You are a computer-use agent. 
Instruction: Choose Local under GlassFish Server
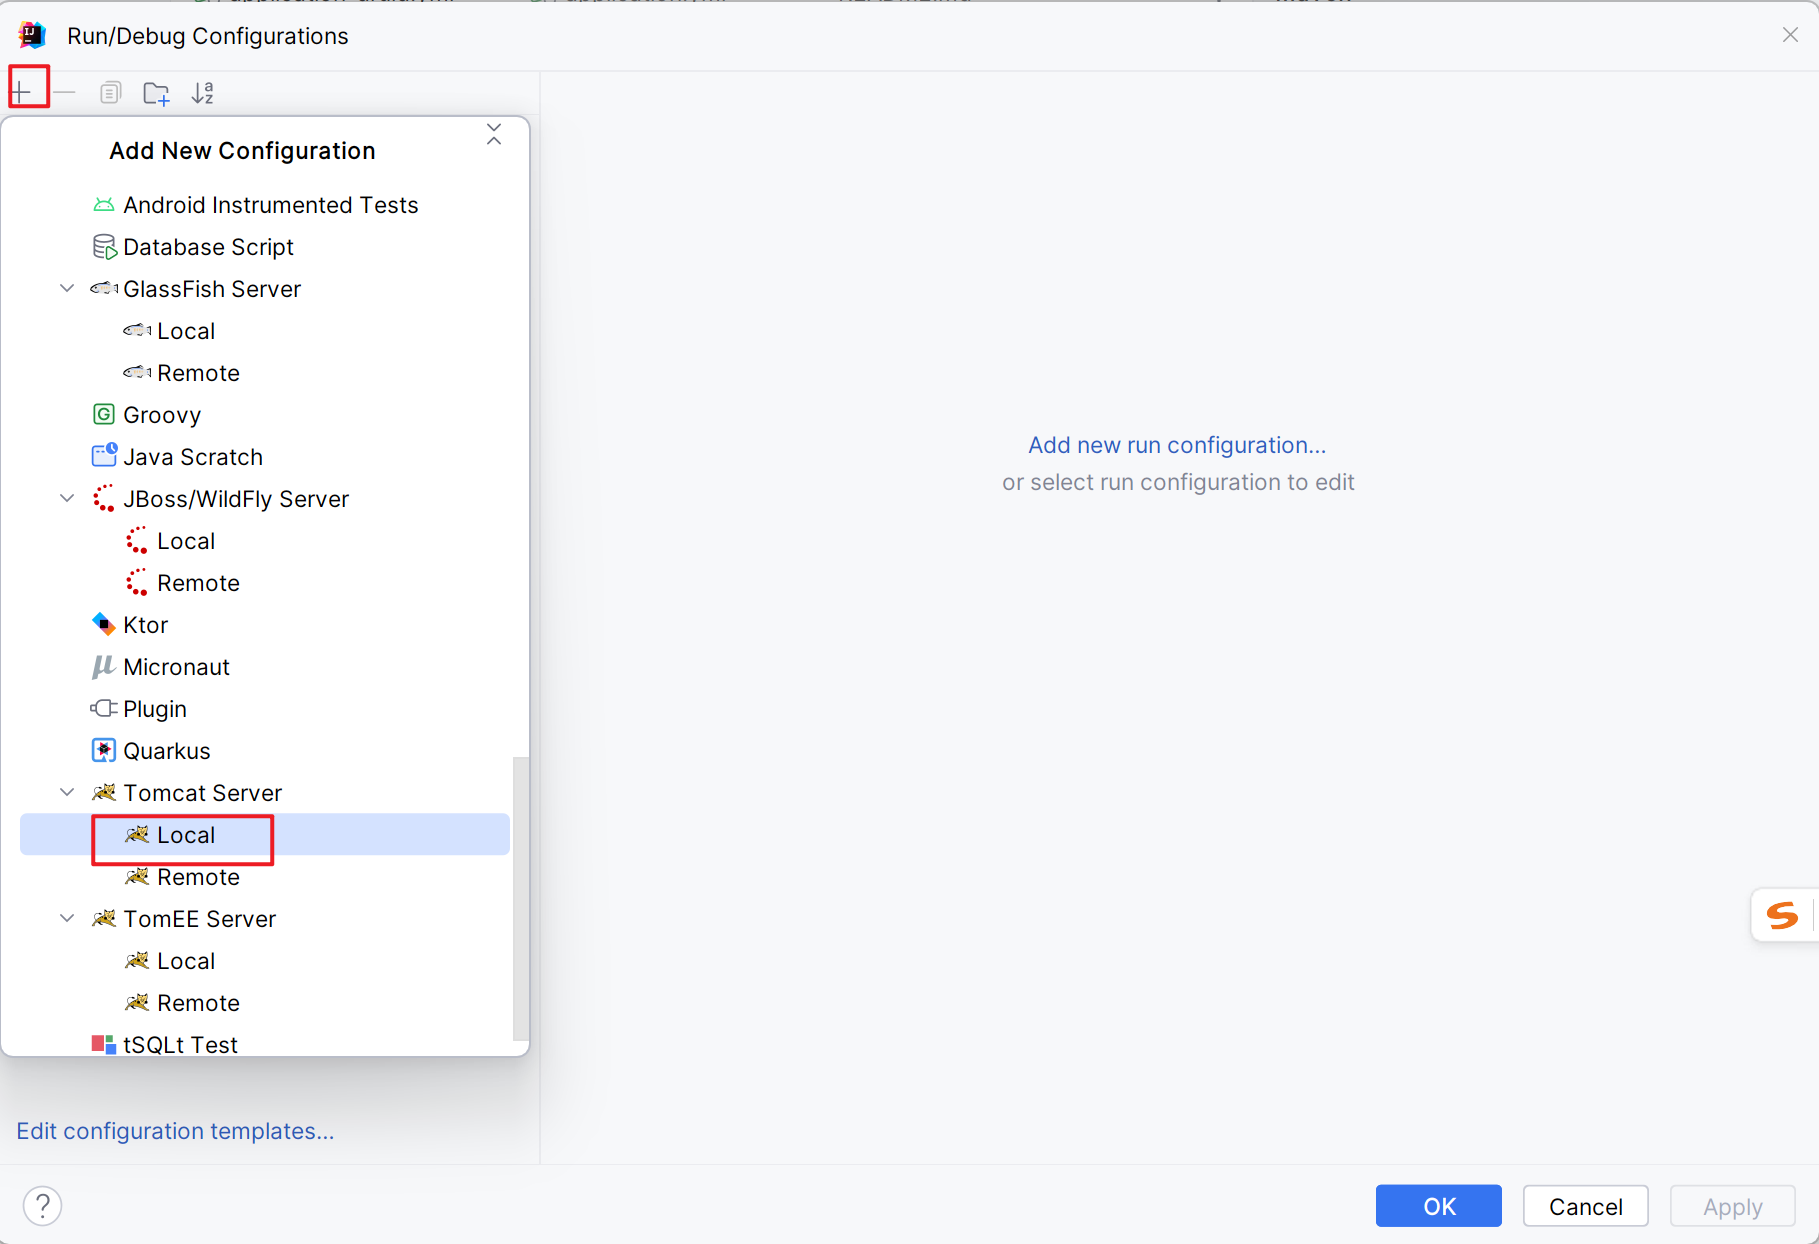265,331
